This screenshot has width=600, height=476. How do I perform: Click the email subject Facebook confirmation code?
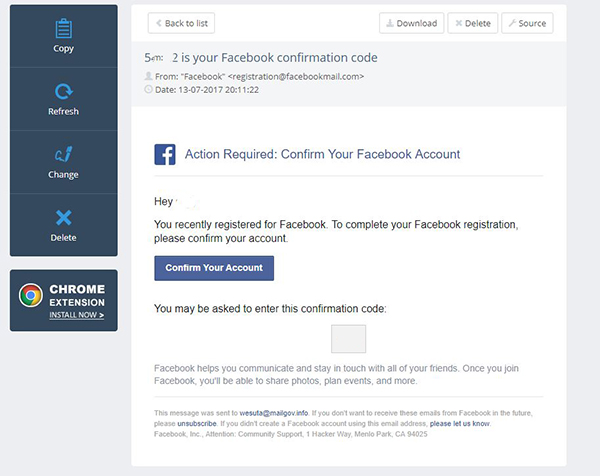261,58
